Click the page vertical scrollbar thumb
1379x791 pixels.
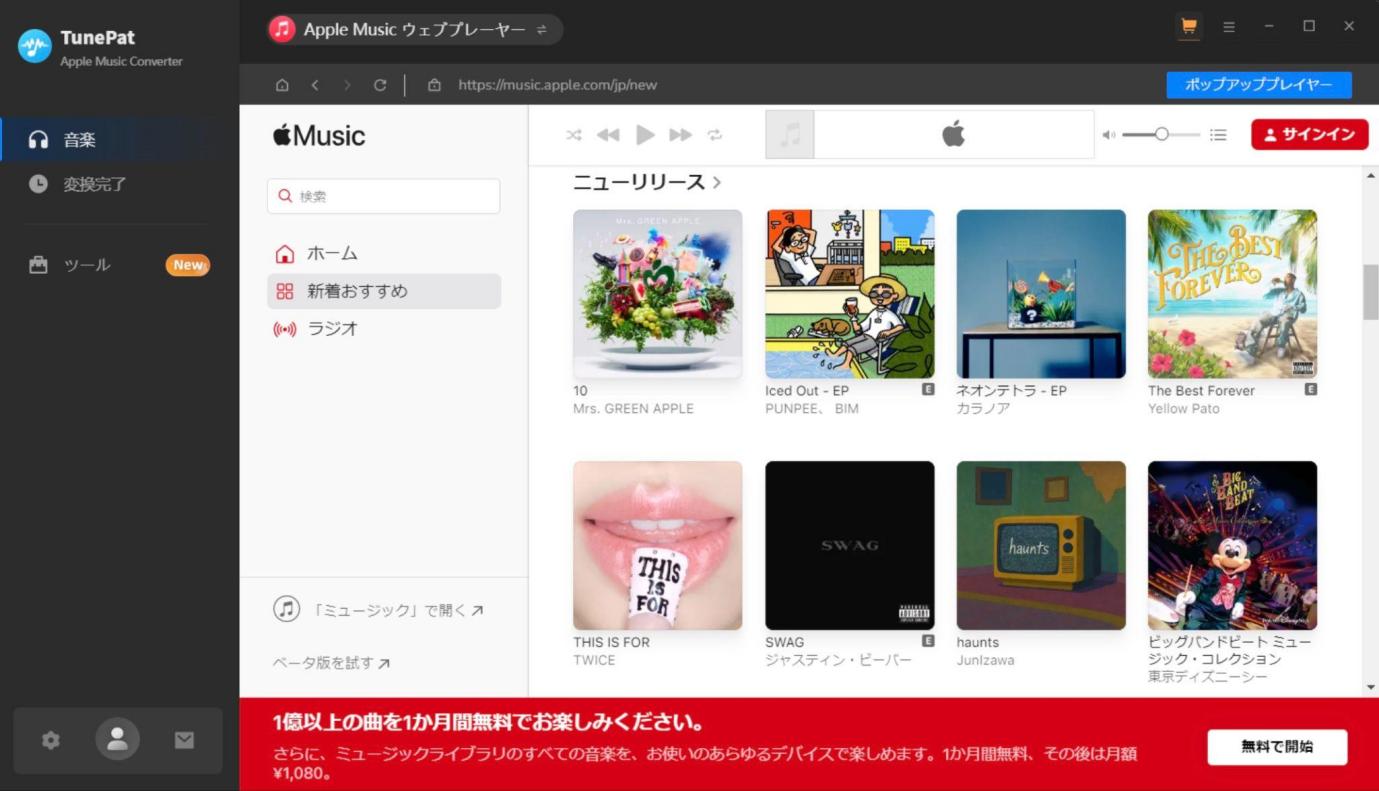[1370, 292]
